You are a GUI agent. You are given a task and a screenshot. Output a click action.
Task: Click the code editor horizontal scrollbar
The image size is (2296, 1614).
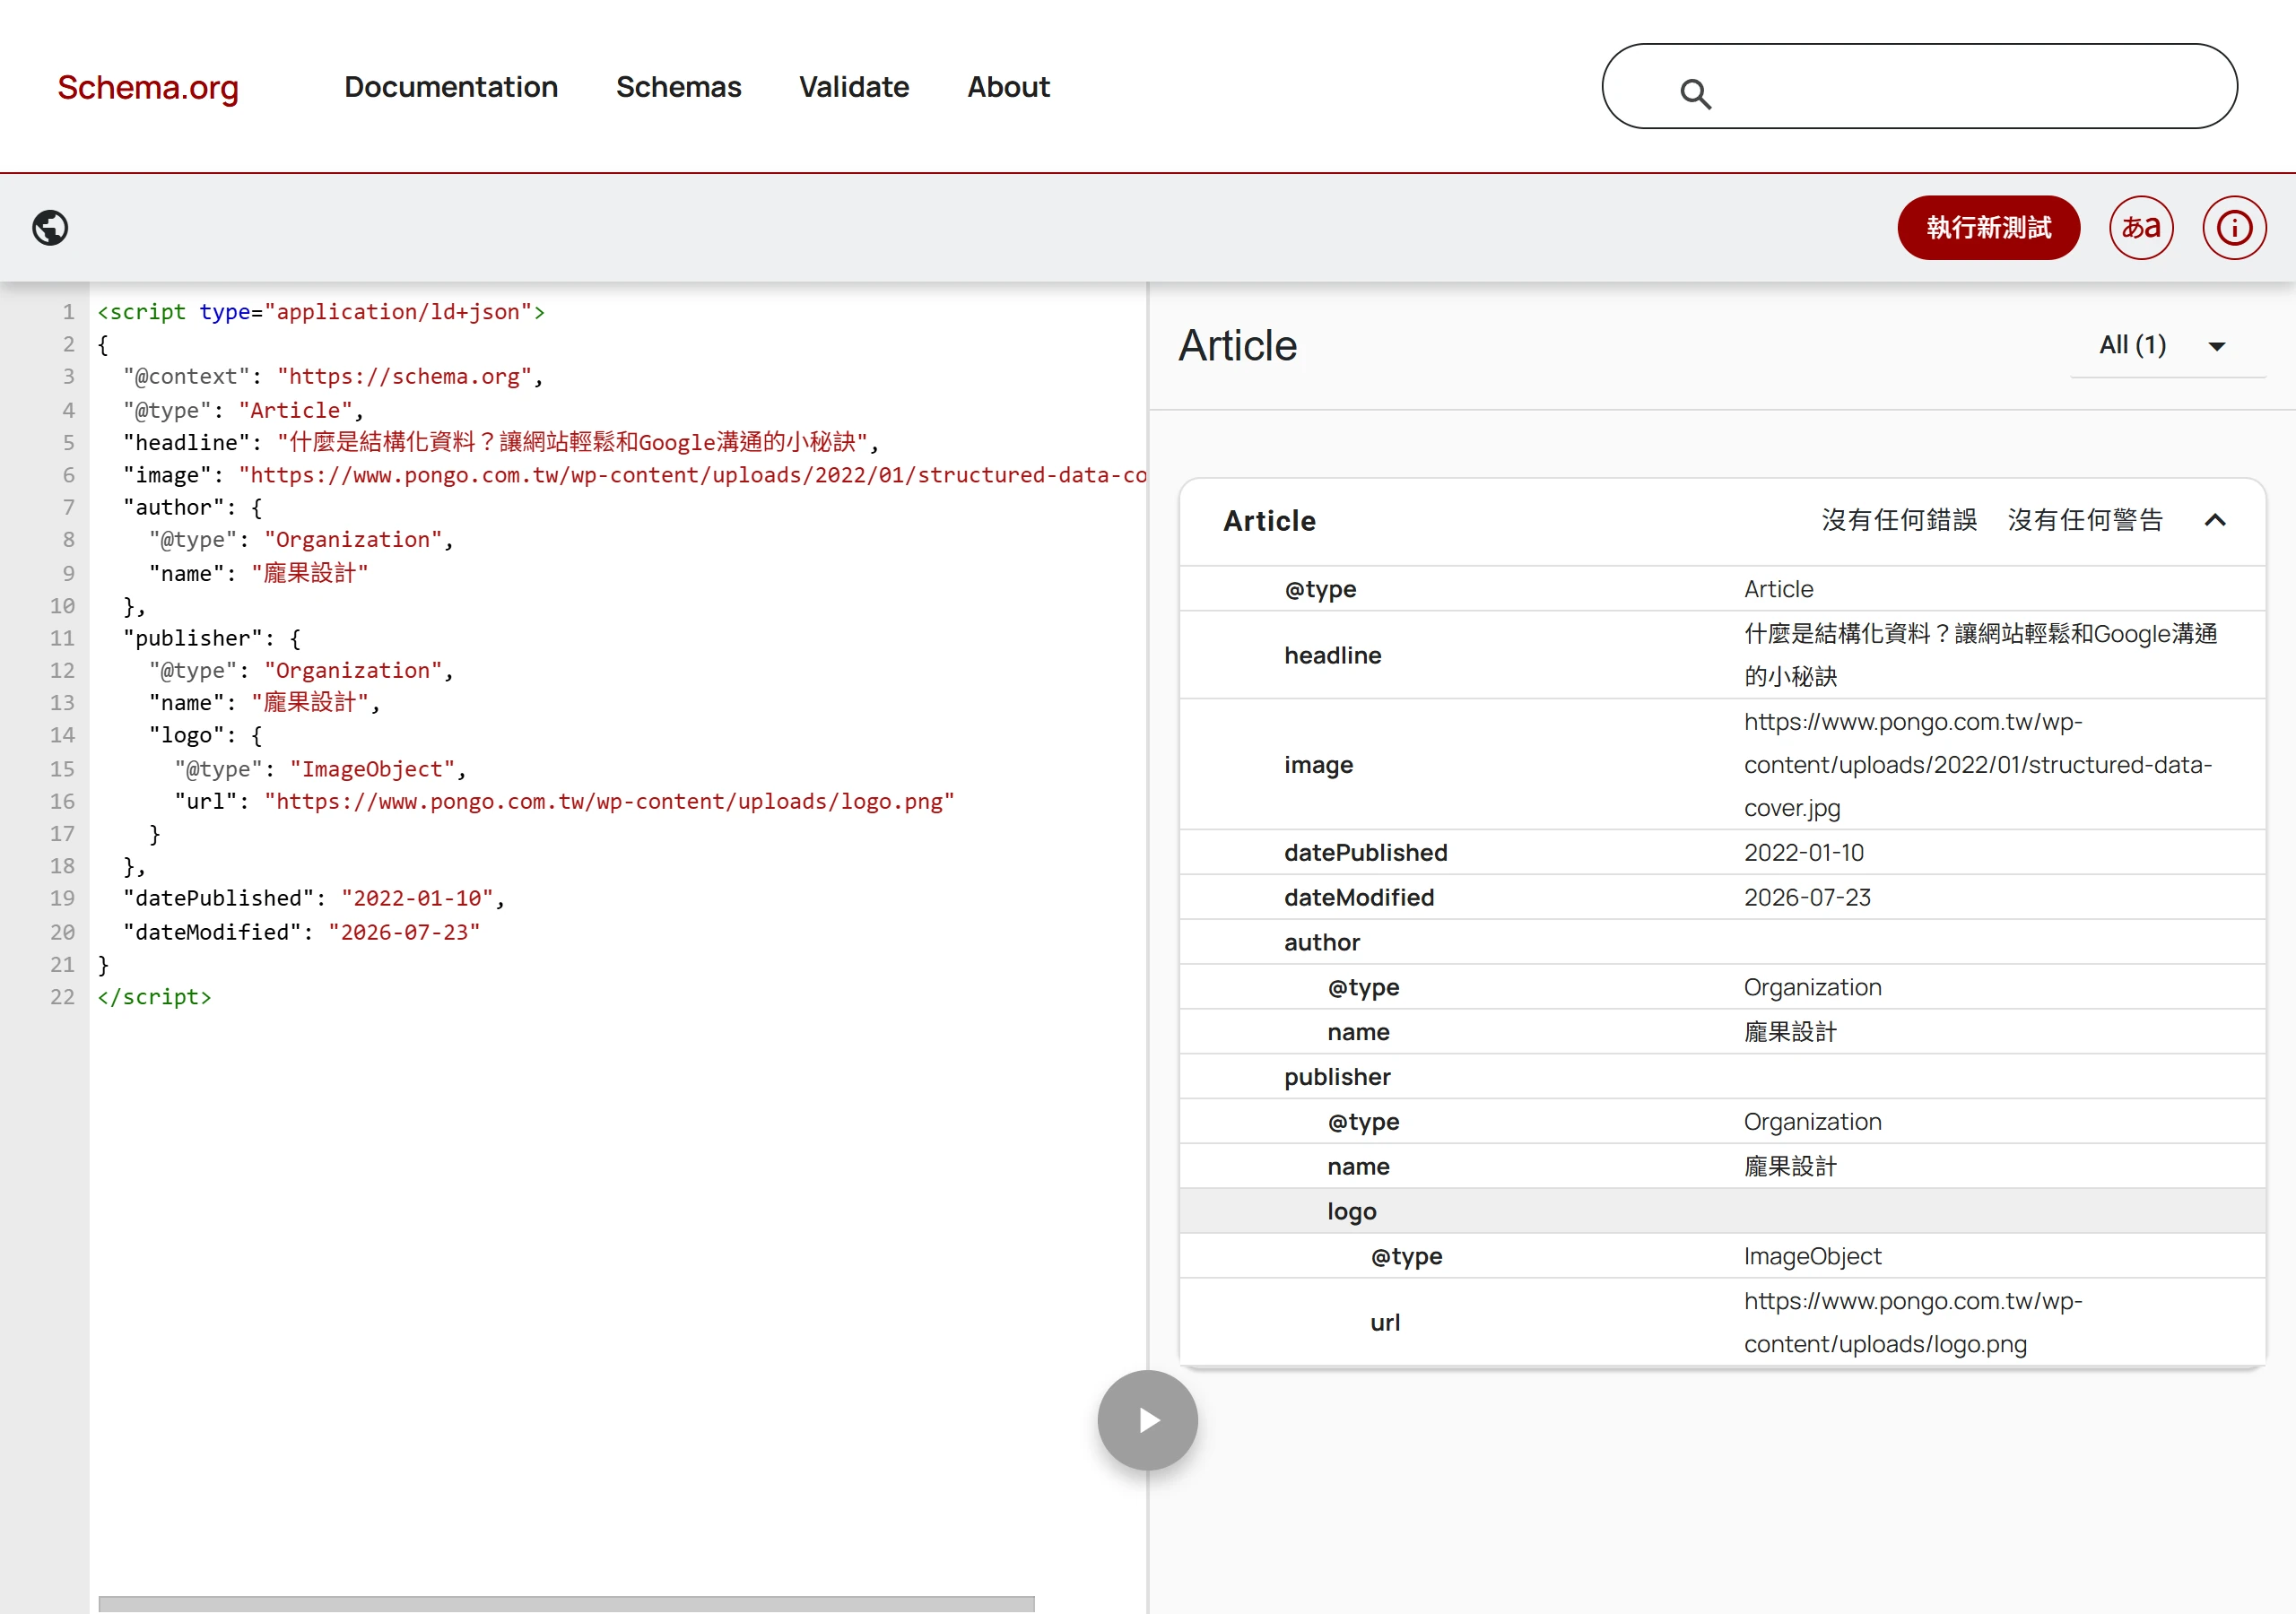click(566, 1603)
